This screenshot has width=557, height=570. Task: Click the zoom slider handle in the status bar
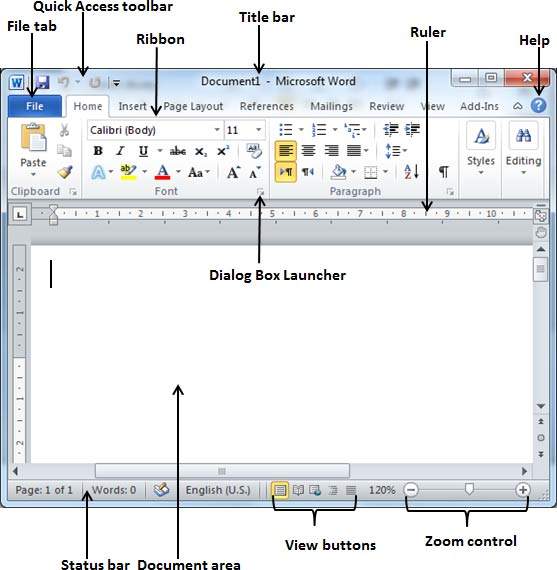469,489
